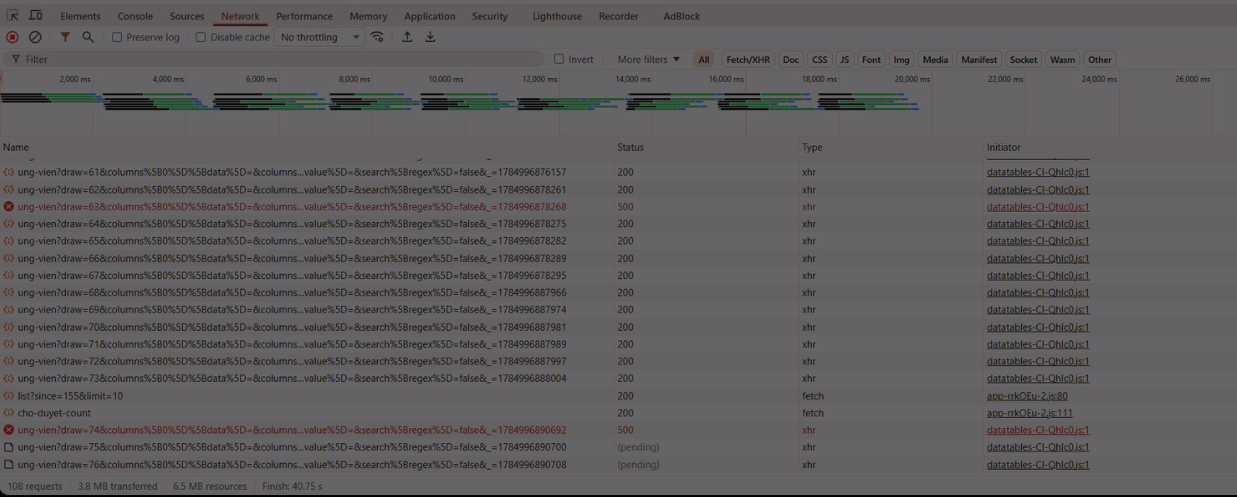Image resolution: width=1237 pixels, height=497 pixels.
Task: Open the Security tab
Action: tap(490, 16)
